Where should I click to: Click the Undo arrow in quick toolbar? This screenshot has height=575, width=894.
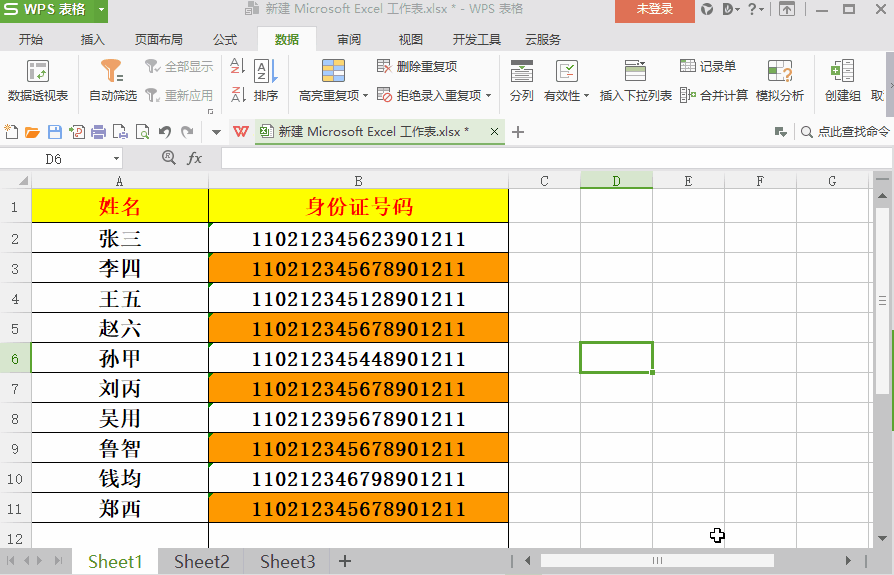click(165, 132)
